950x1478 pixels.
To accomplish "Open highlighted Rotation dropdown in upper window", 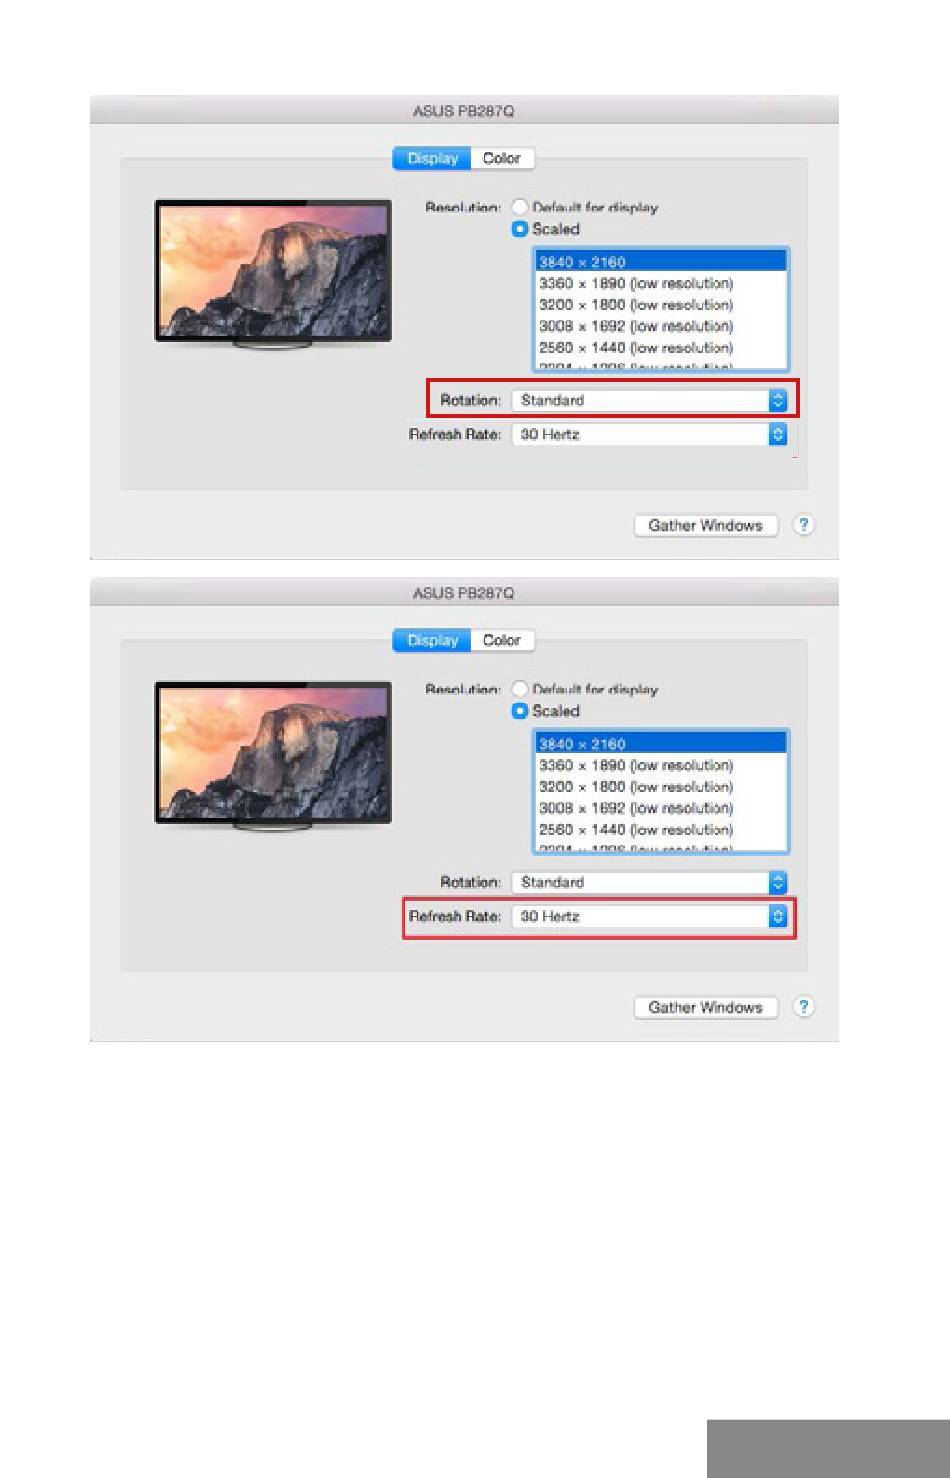I will pyautogui.click(x=649, y=400).
